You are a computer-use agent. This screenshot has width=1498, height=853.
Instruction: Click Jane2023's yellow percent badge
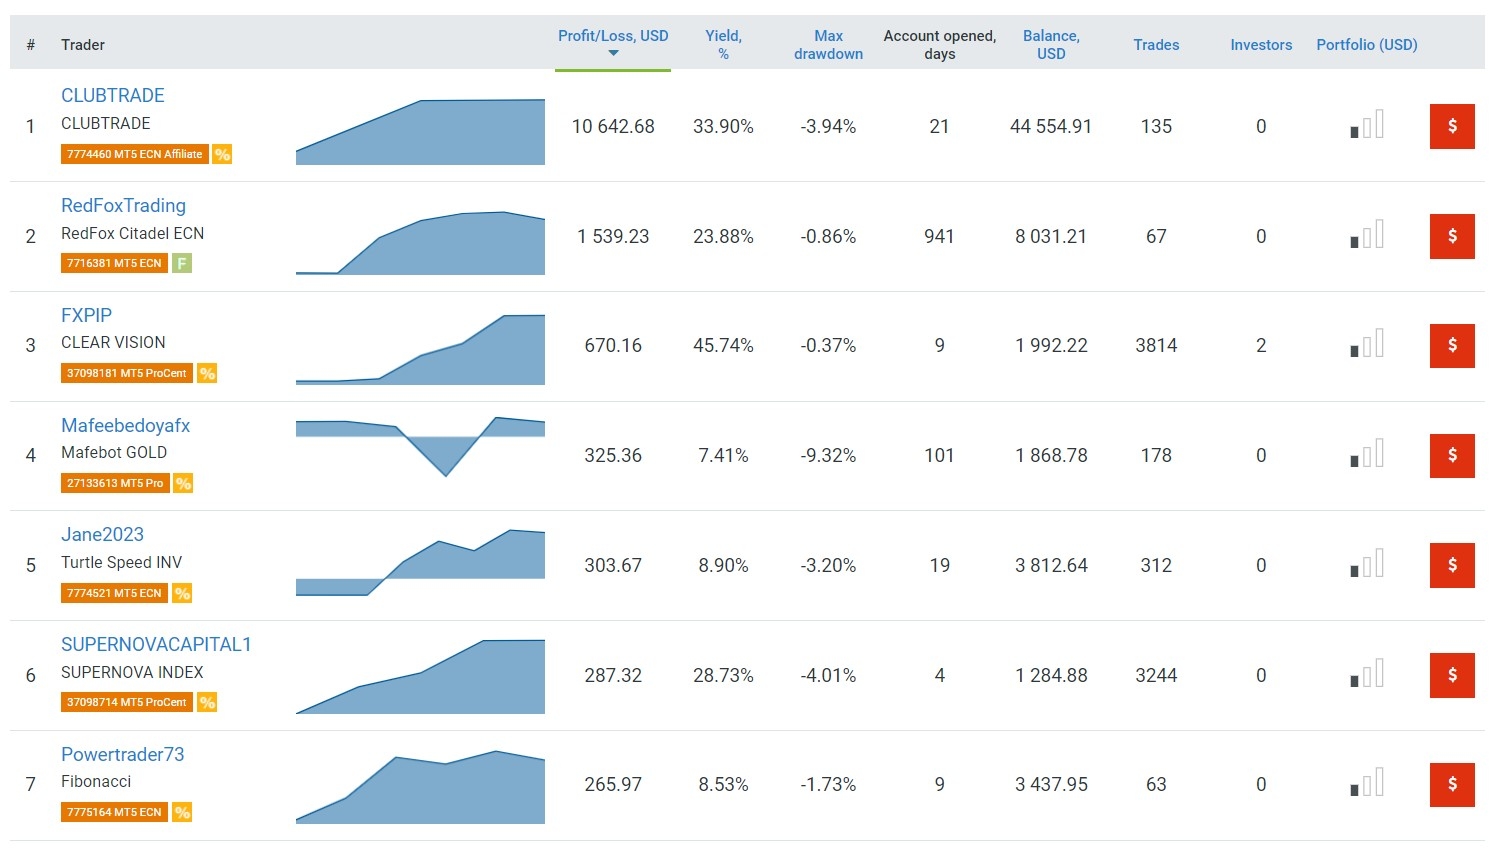pos(183,593)
